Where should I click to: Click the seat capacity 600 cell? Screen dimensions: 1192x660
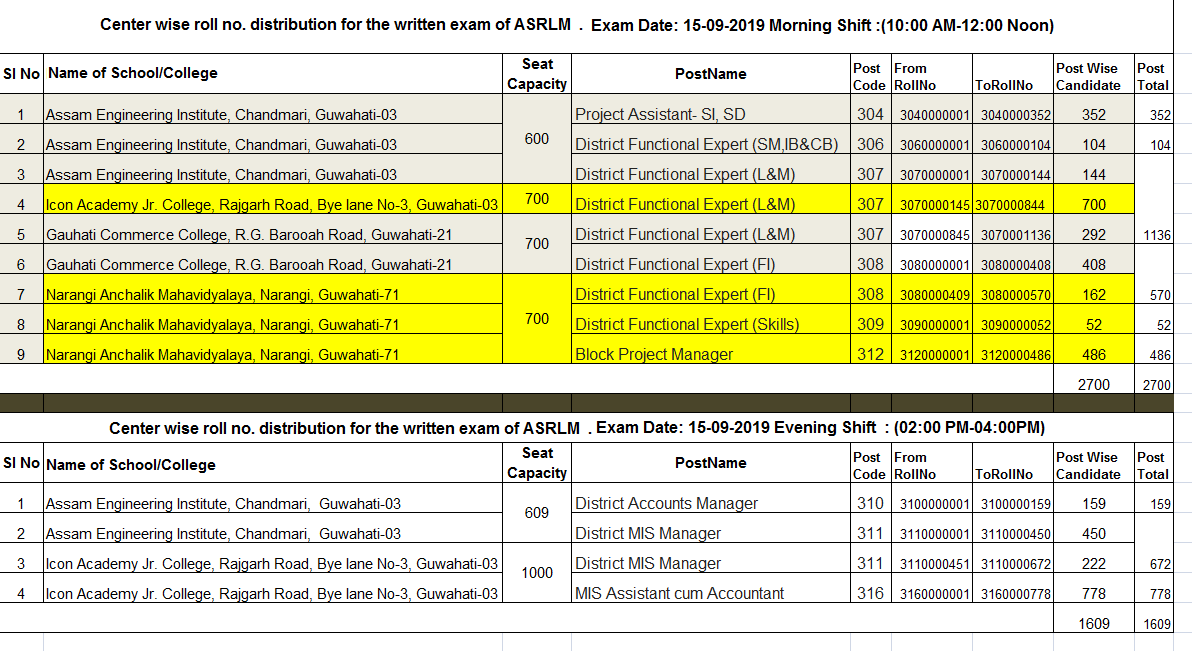tap(537, 138)
